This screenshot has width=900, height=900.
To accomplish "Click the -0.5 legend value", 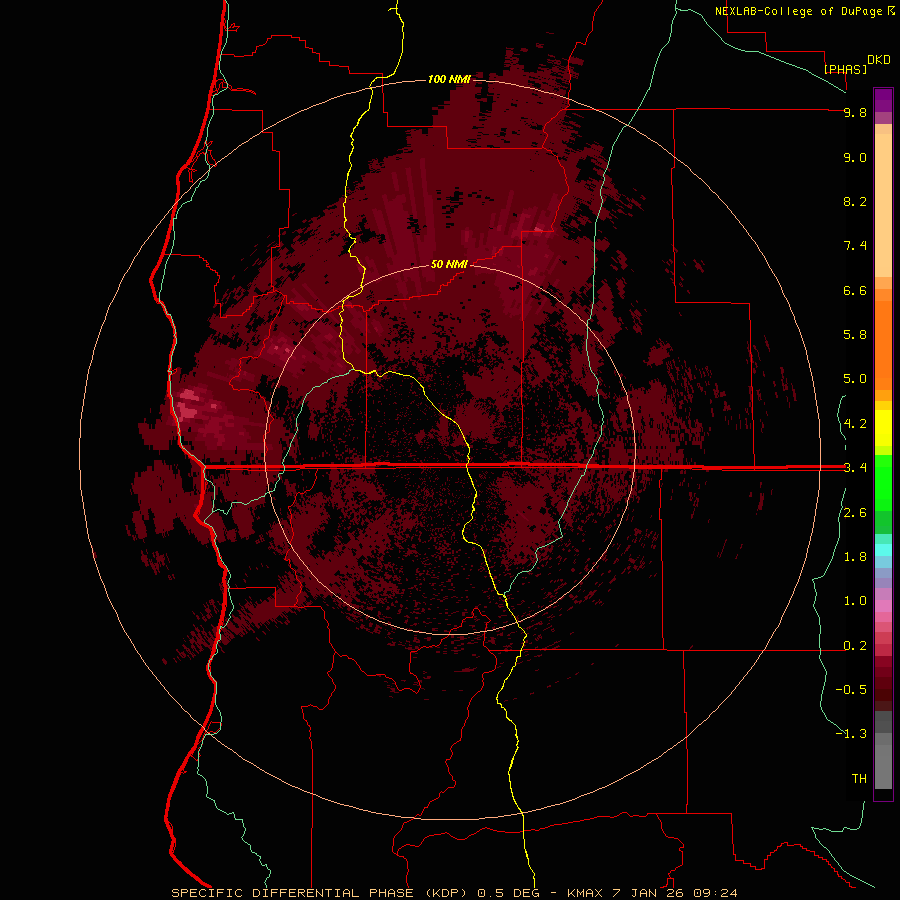I will click(x=851, y=690).
